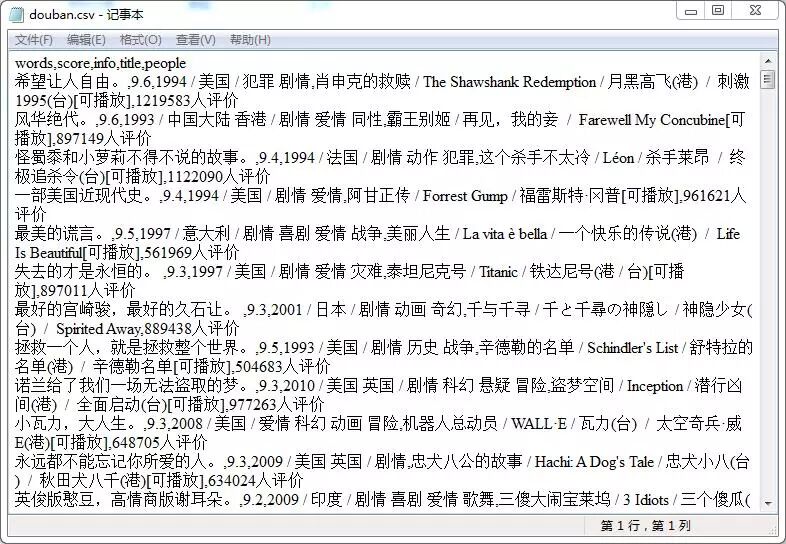This screenshot has width=786, height=544.
Task: Click on the text 1122090人评价
Action: (x=219, y=176)
